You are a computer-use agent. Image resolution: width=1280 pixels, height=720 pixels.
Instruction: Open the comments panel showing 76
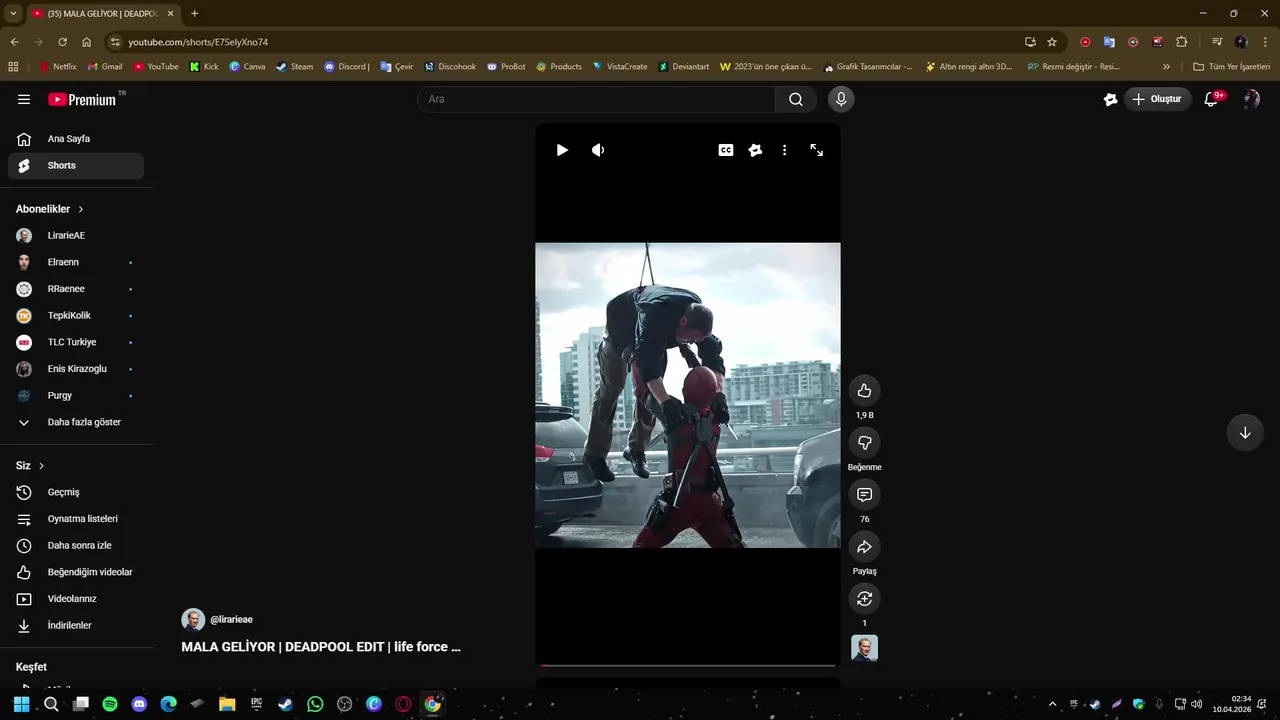tap(865, 495)
